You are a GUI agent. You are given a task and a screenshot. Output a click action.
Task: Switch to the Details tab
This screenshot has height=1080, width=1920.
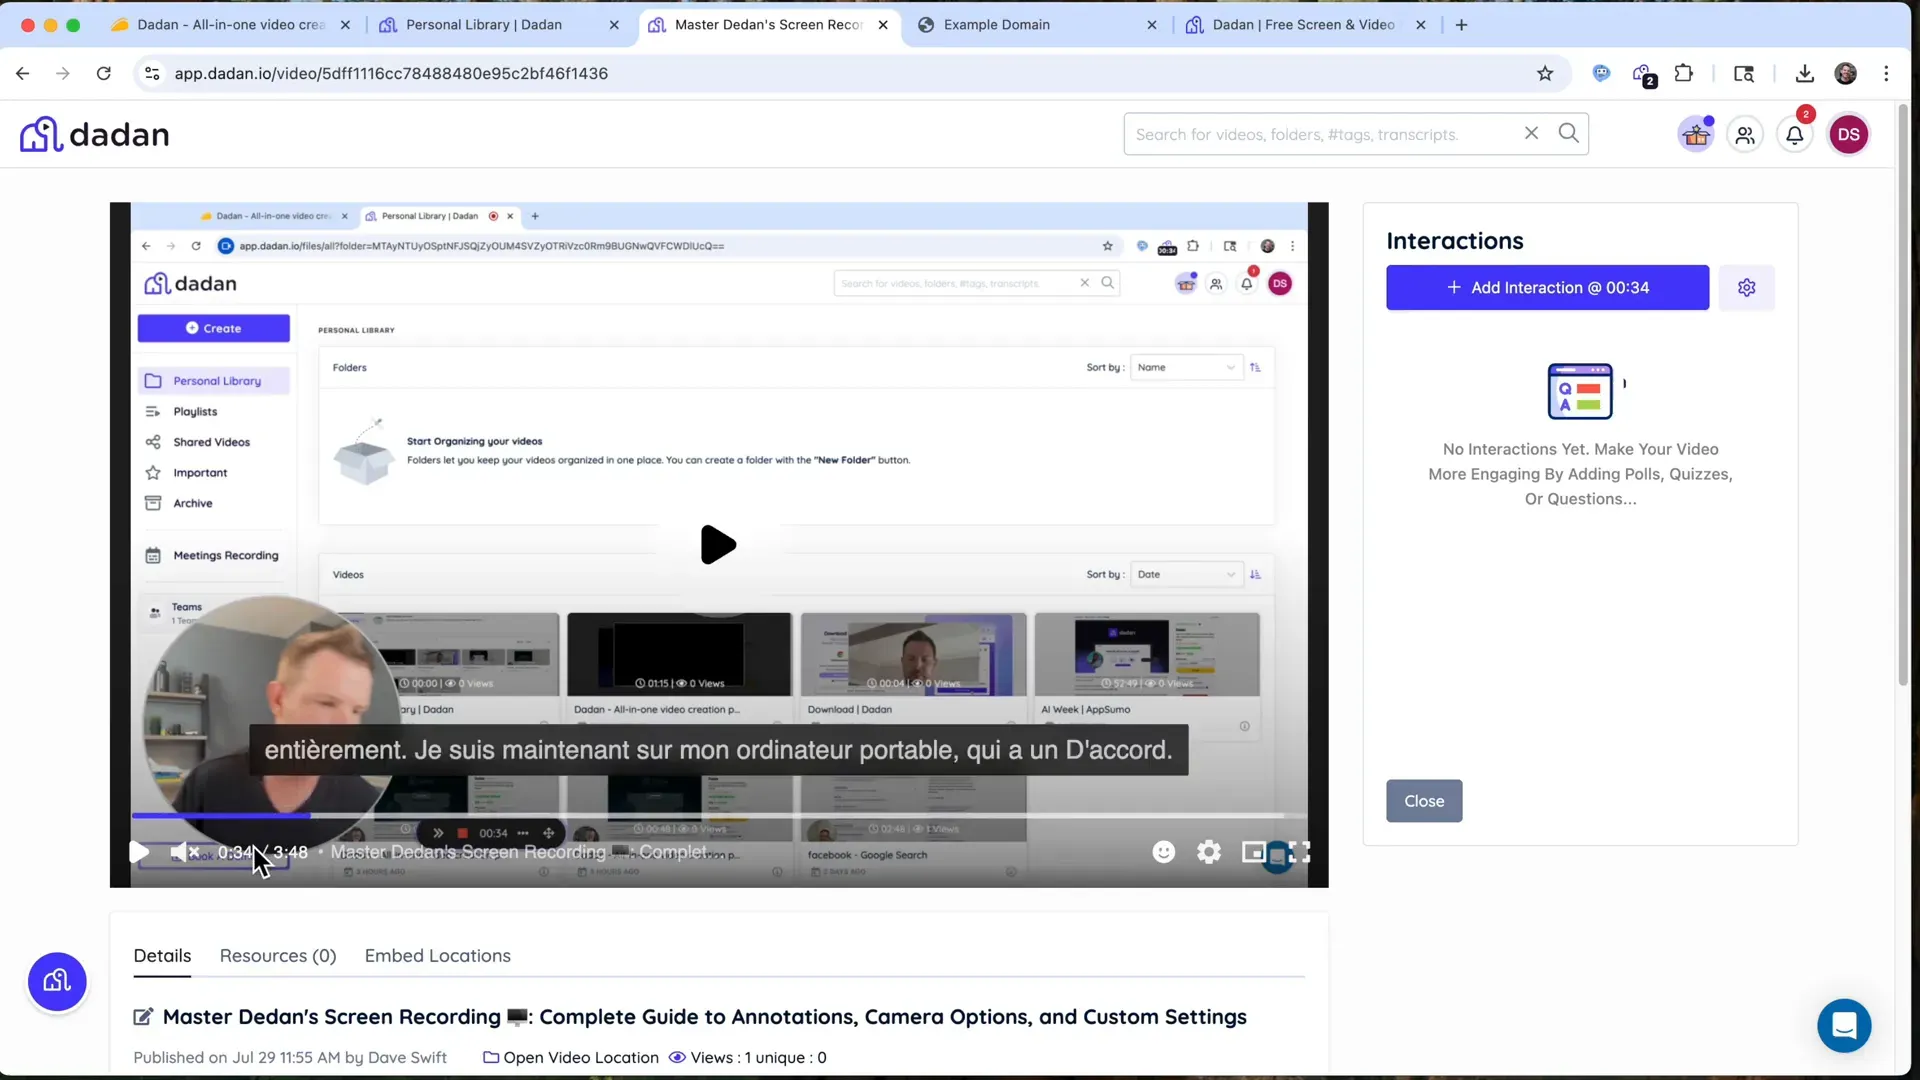(x=162, y=956)
